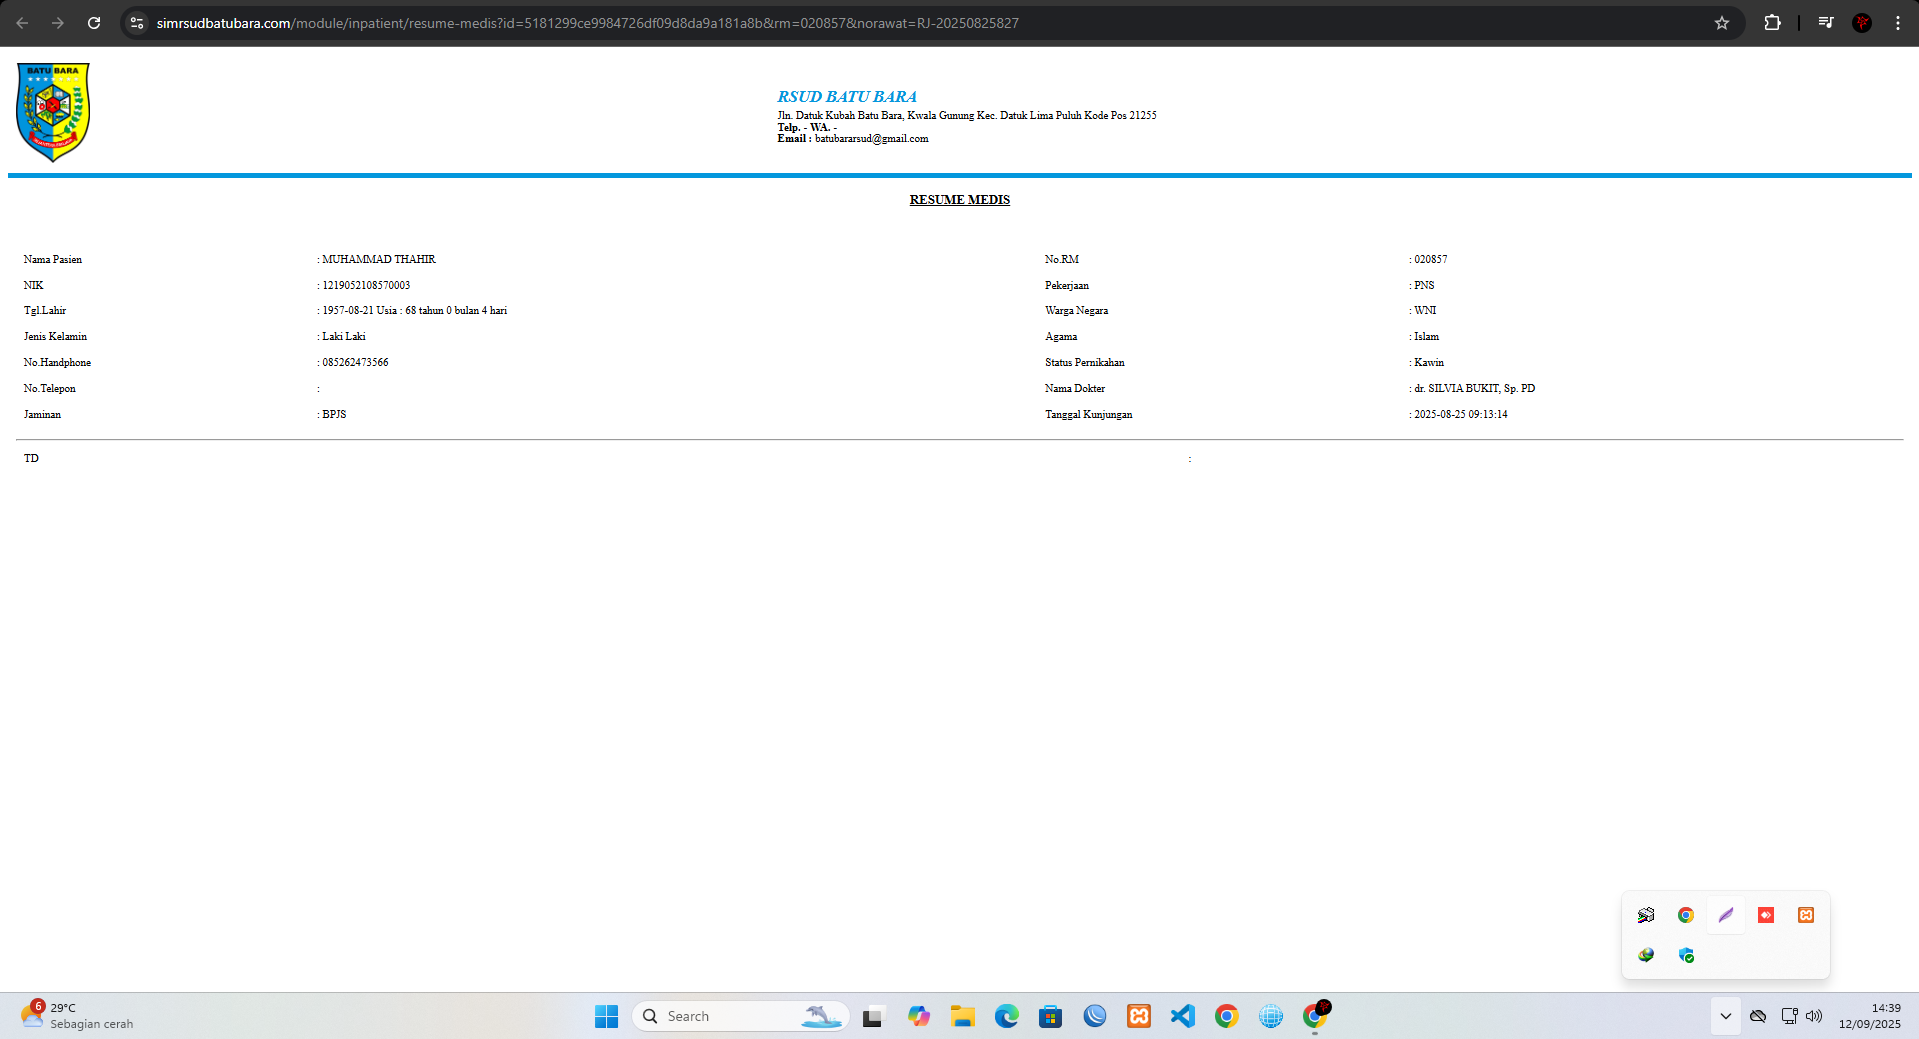Open the network status tray icon

click(x=1789, y=1016)
